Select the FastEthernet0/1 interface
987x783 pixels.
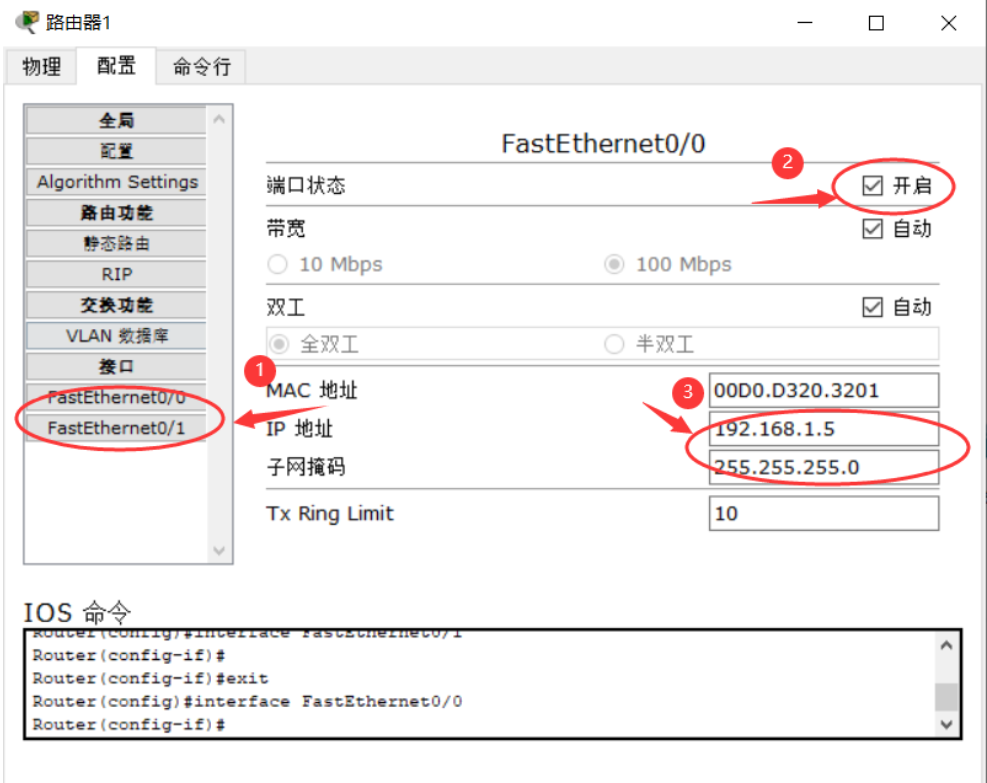coord(116,429)
